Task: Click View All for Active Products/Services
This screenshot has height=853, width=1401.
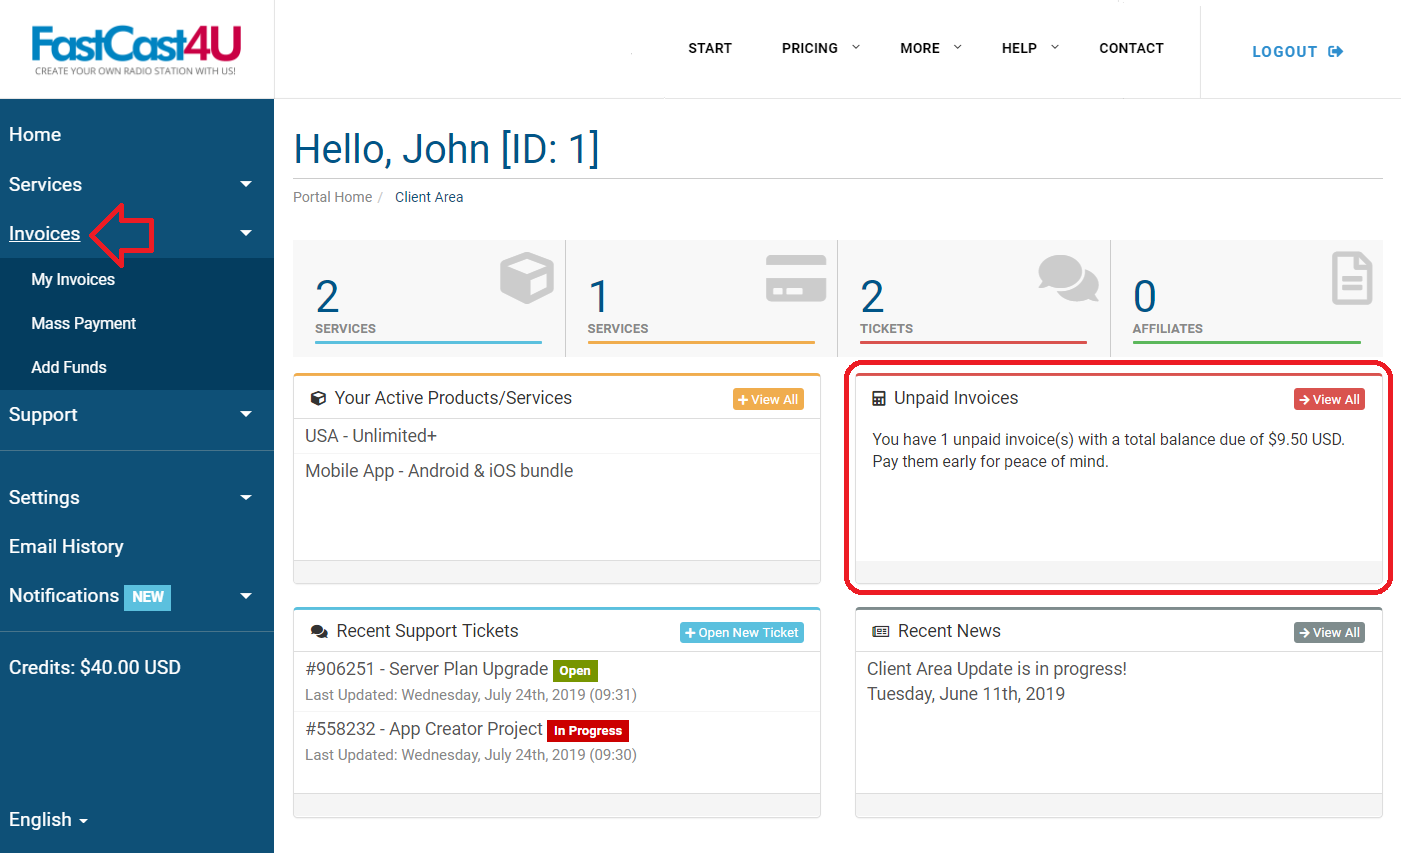Action: [x=768, y=399]
